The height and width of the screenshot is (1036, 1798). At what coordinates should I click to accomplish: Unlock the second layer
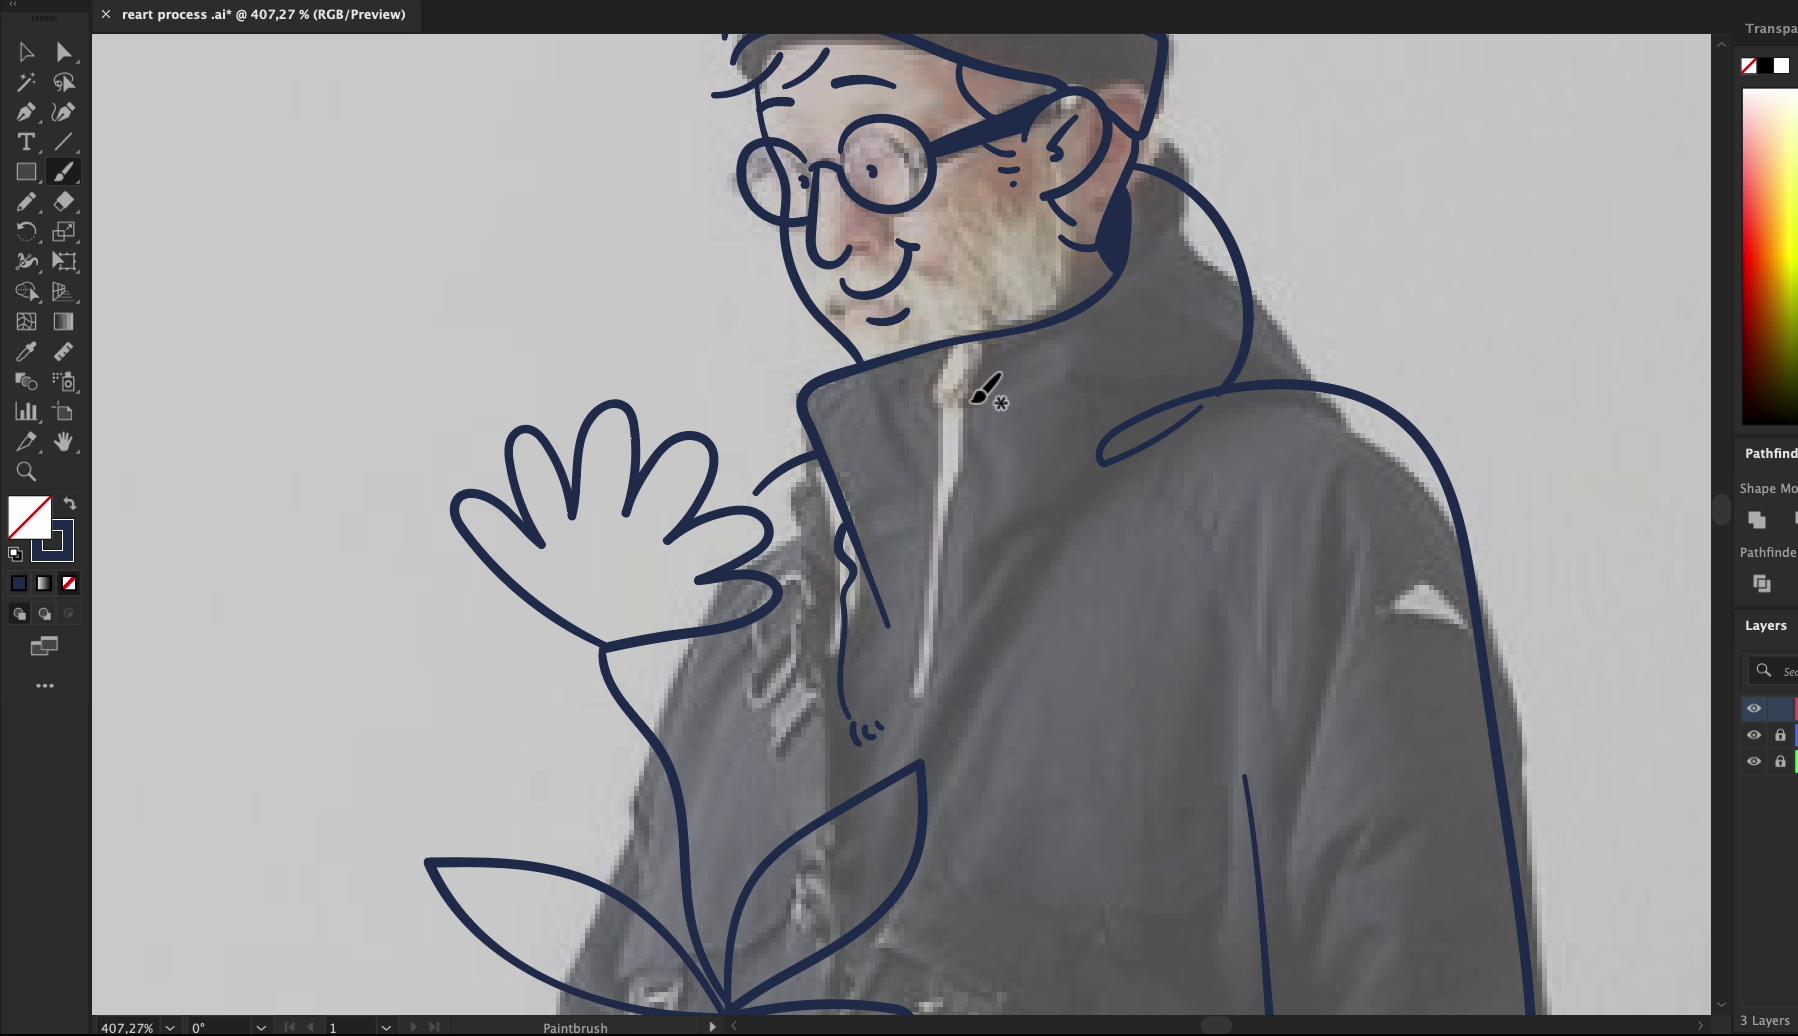point(1780,735)
